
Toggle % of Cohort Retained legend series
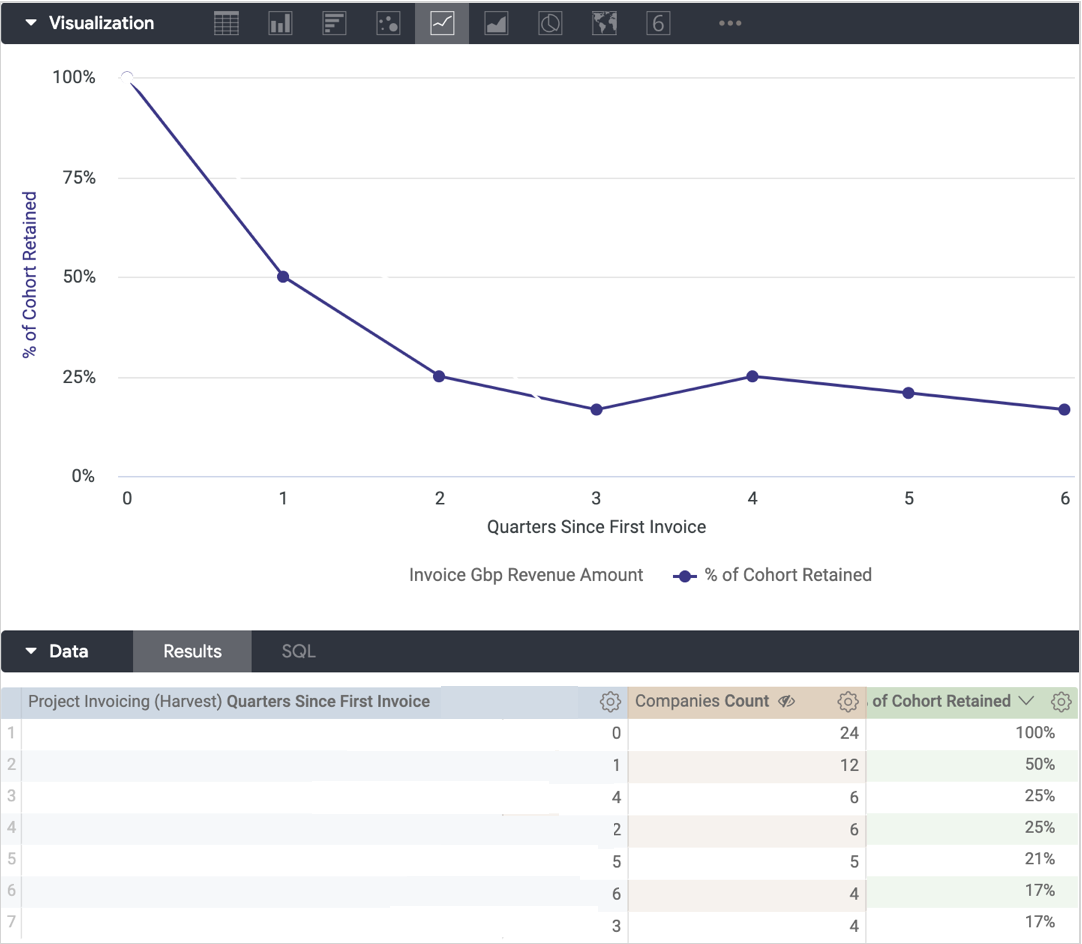(773, 575)
